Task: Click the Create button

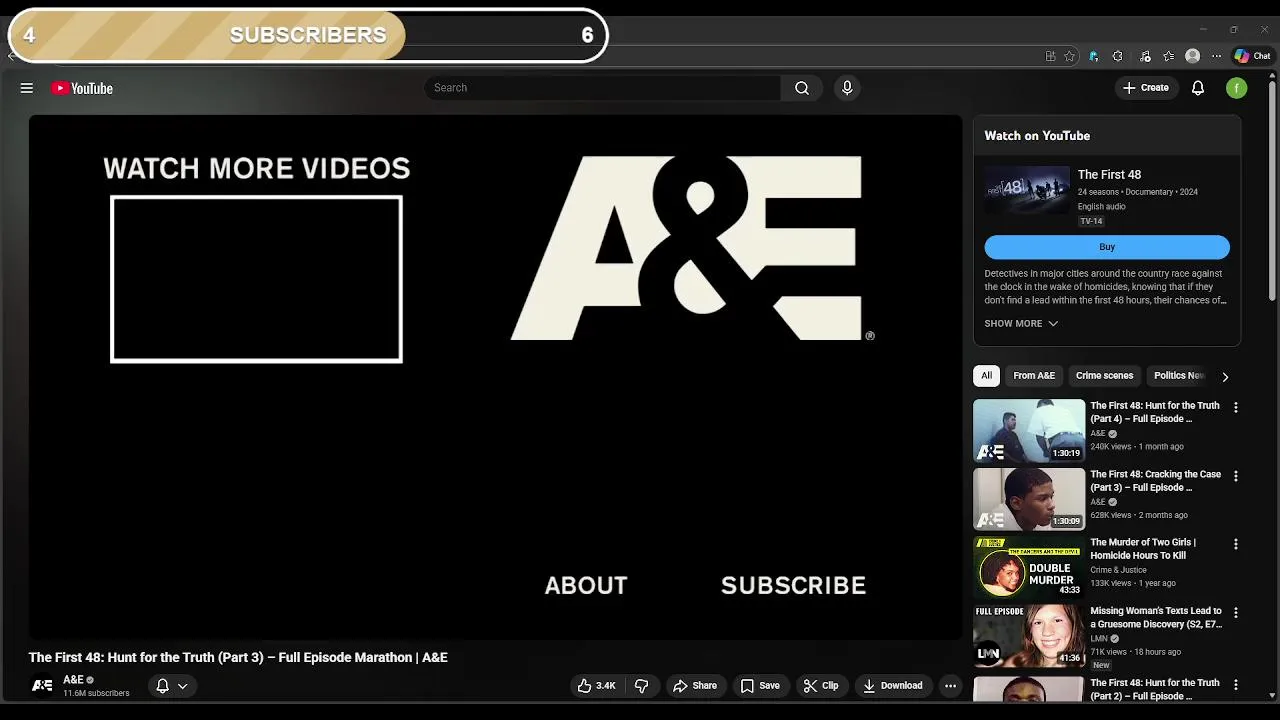Action: [x=1145, y=88]
